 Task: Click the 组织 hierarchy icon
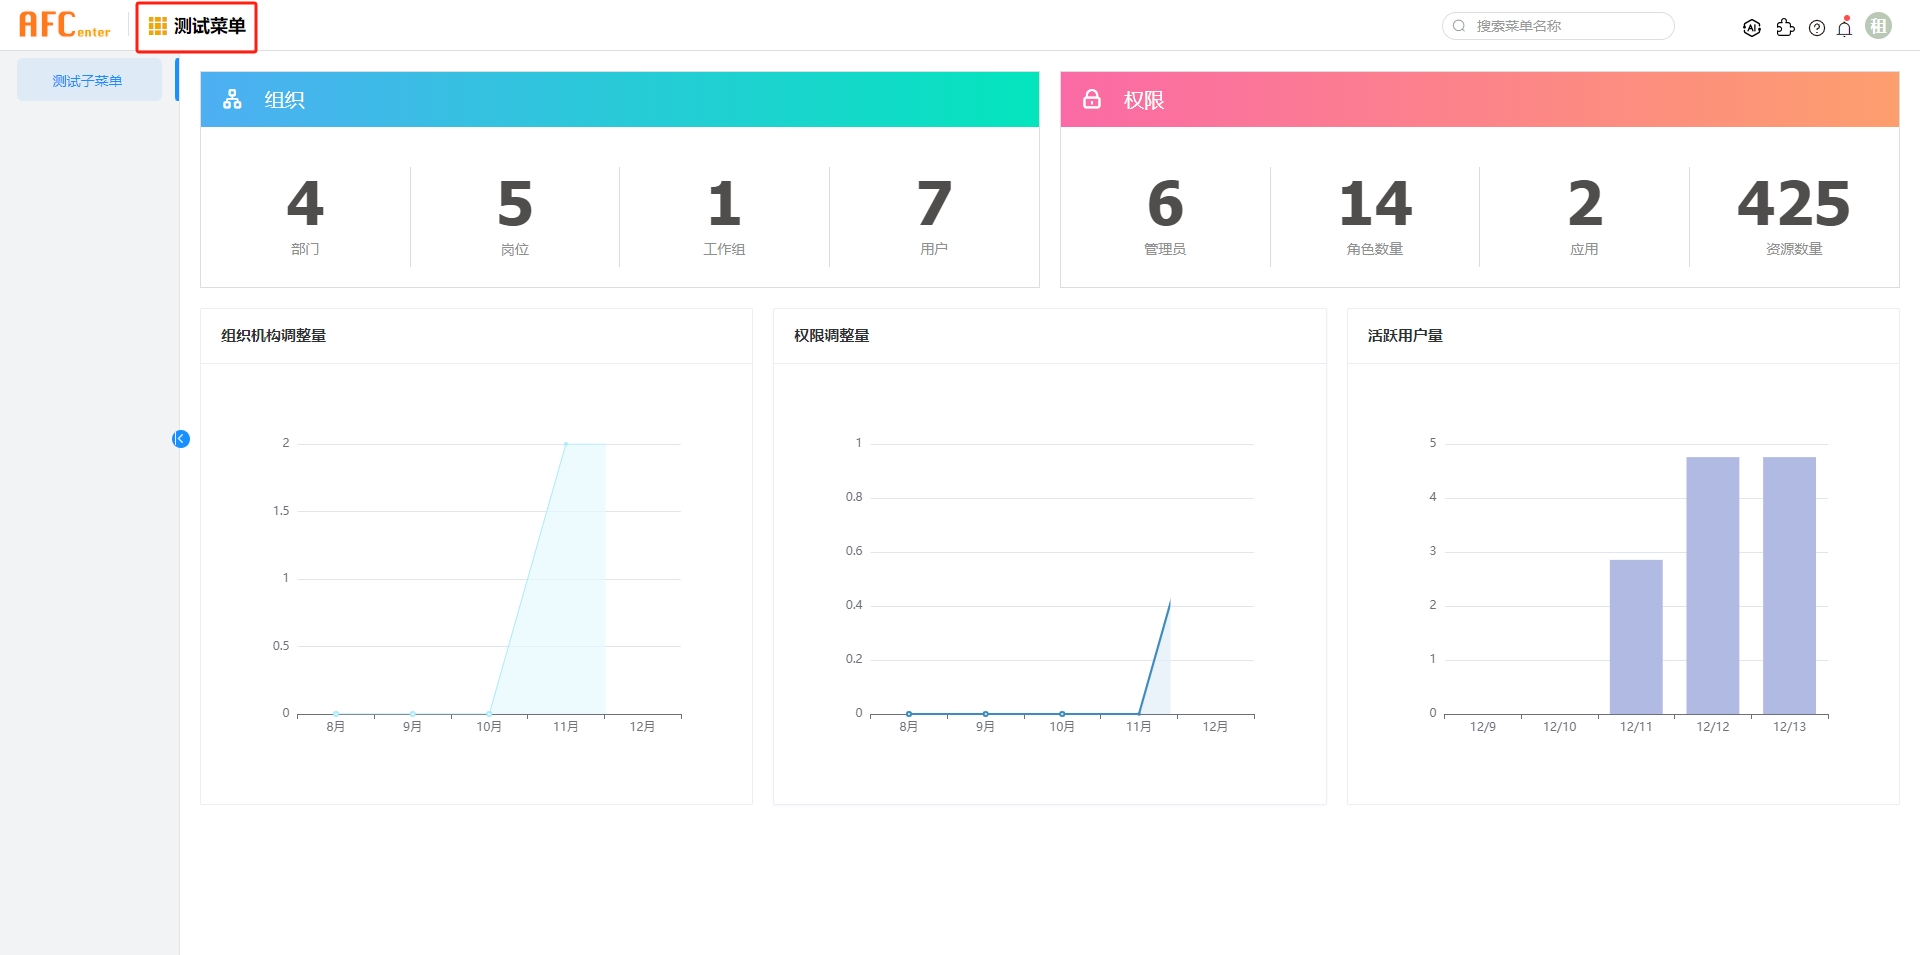(232, 99)
